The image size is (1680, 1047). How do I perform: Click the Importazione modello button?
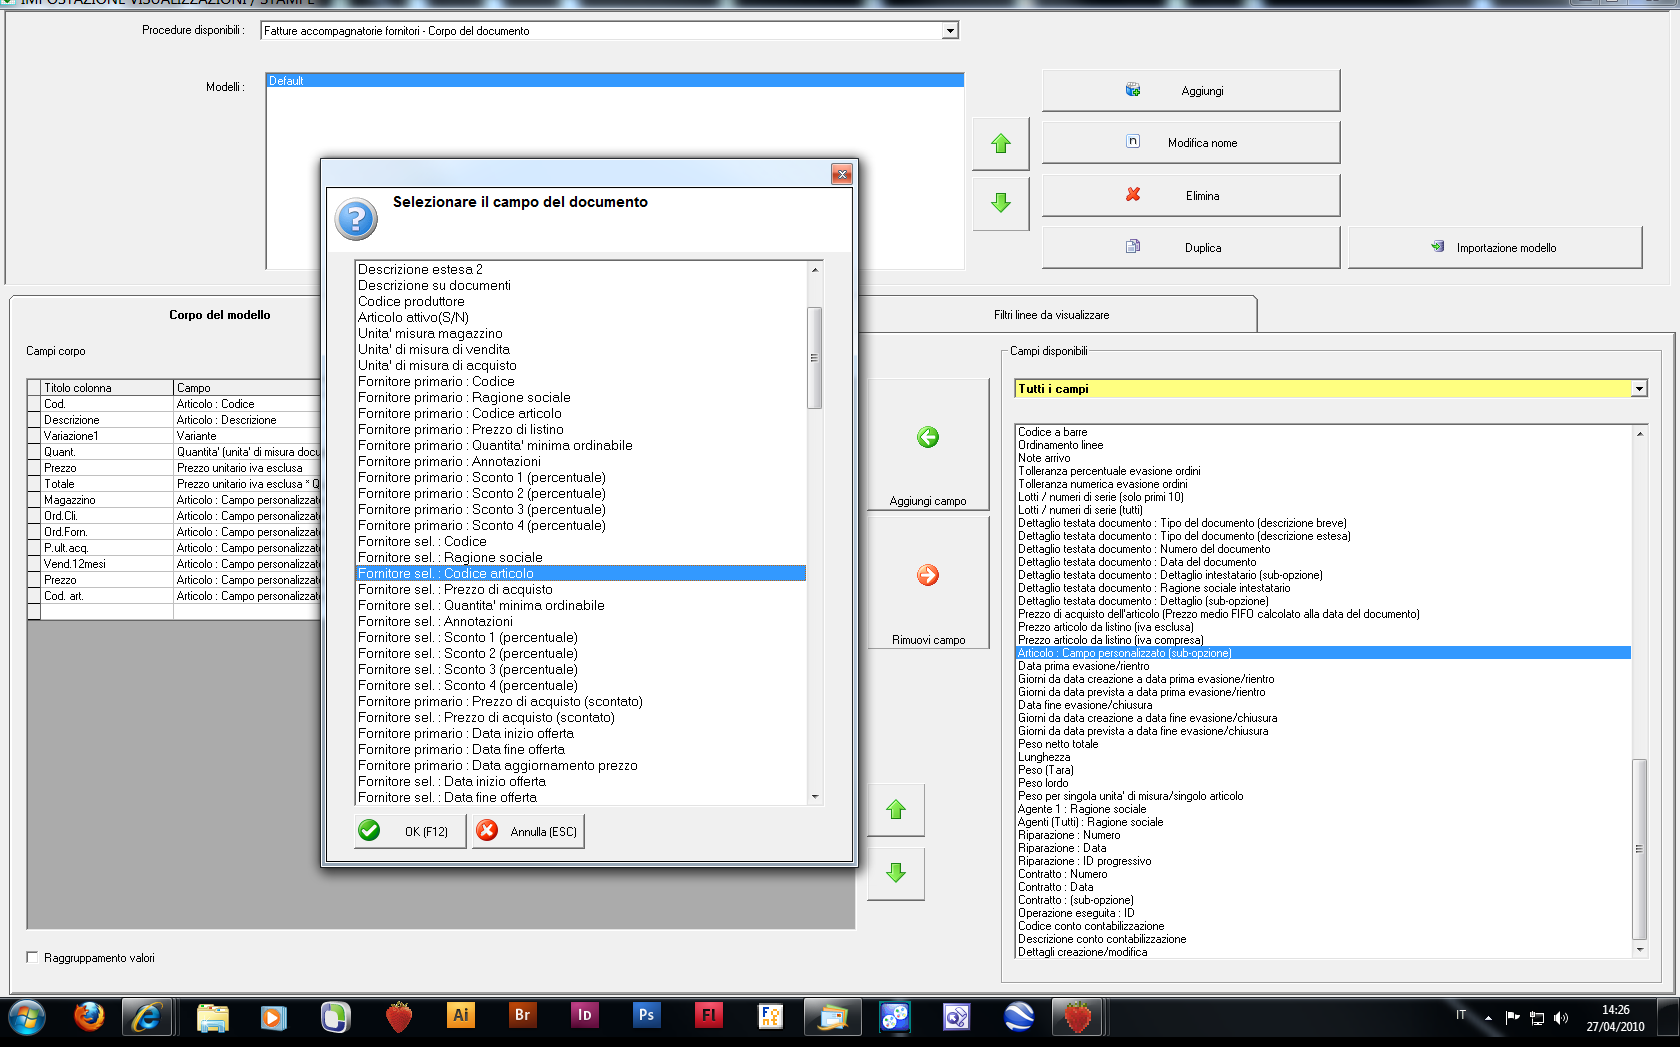point(1495,248)
